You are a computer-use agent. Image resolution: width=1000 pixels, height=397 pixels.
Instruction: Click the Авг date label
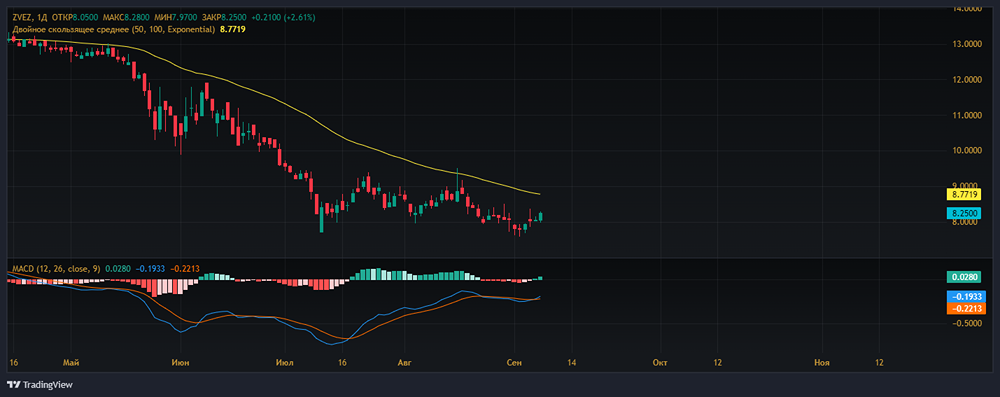click(x=403, y=363)
